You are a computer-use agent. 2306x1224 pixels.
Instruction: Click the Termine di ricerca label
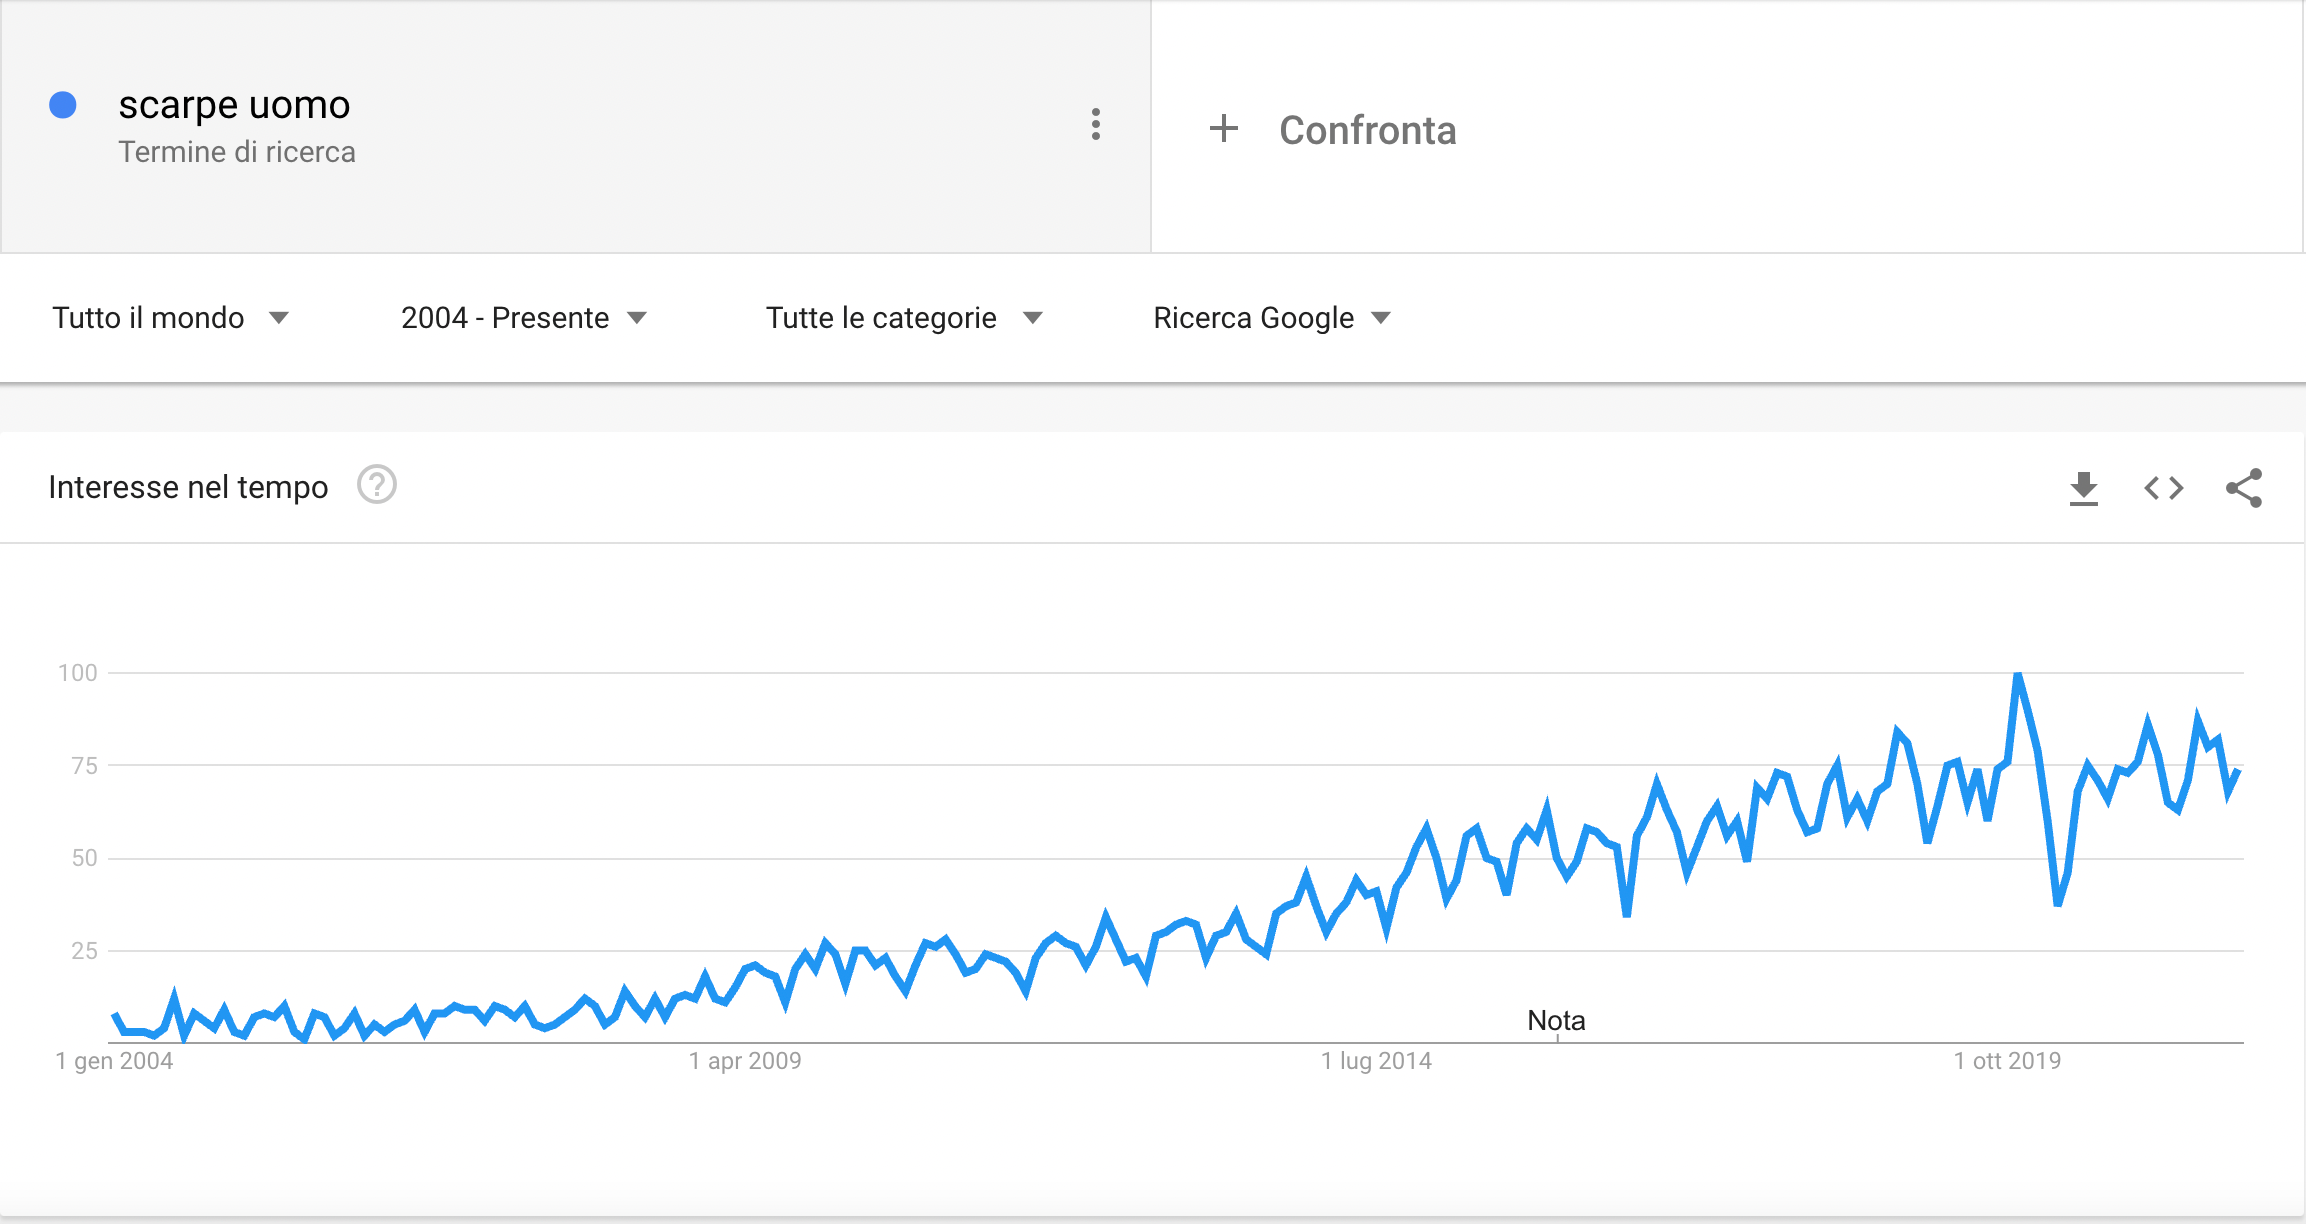[x=237, y=152]
